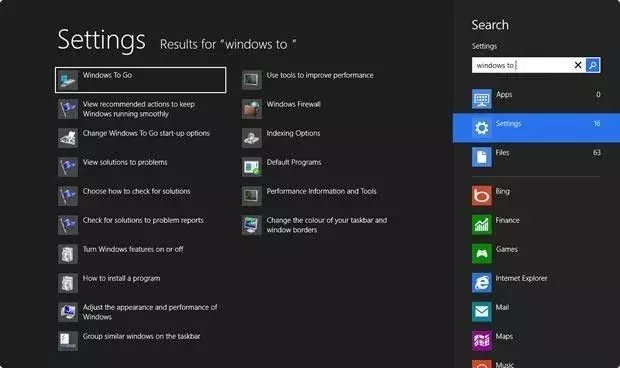Select the Finance app icon

[482, 225]
